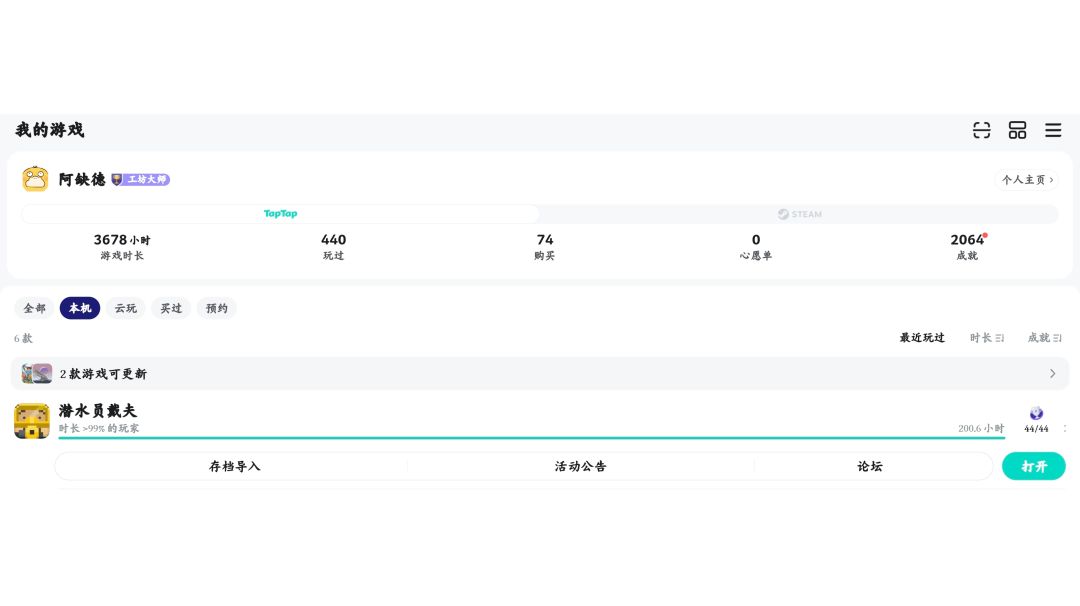Click the updatable games thumbnail icons
Viewport: 1080px width, 606px height.
[37, 373]
